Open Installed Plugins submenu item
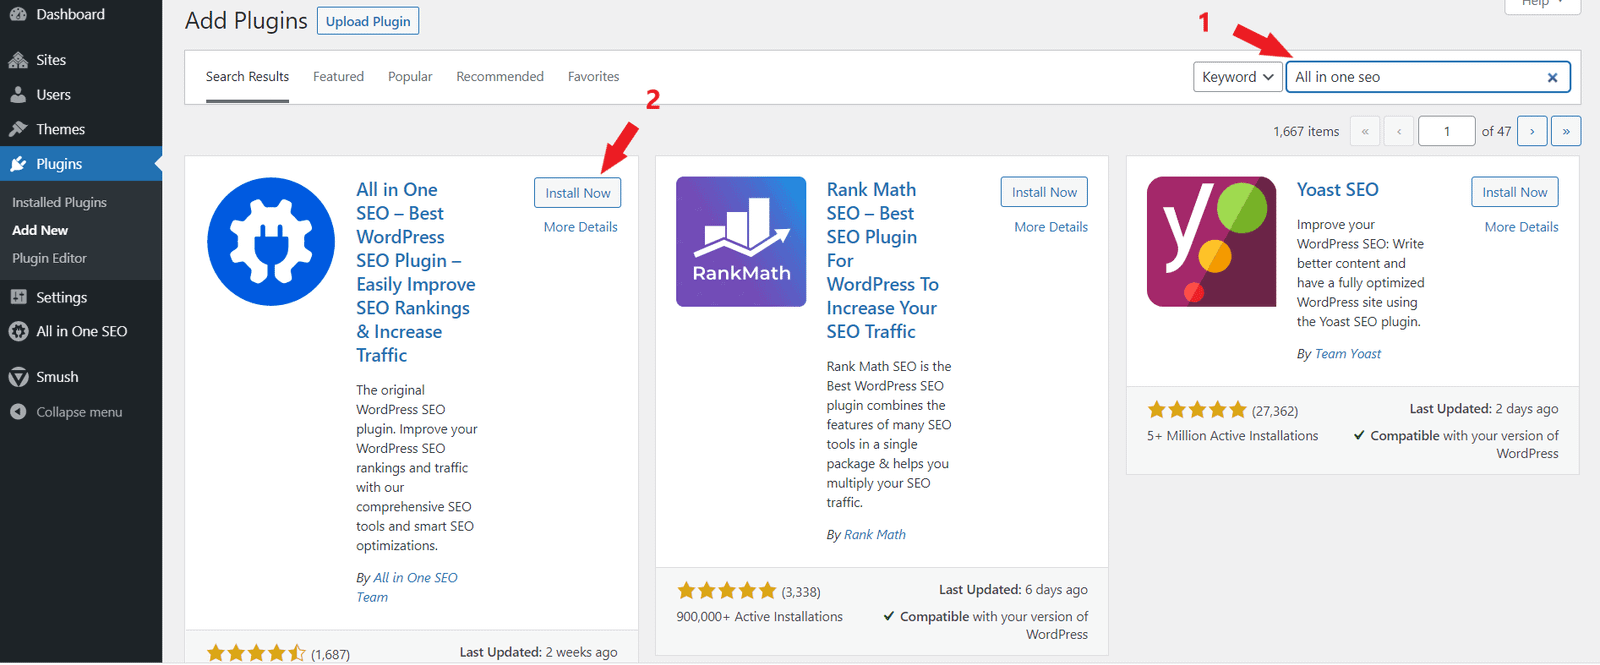Image resolution: width=1600 pixels, height=665 pixels. [59, 202]
